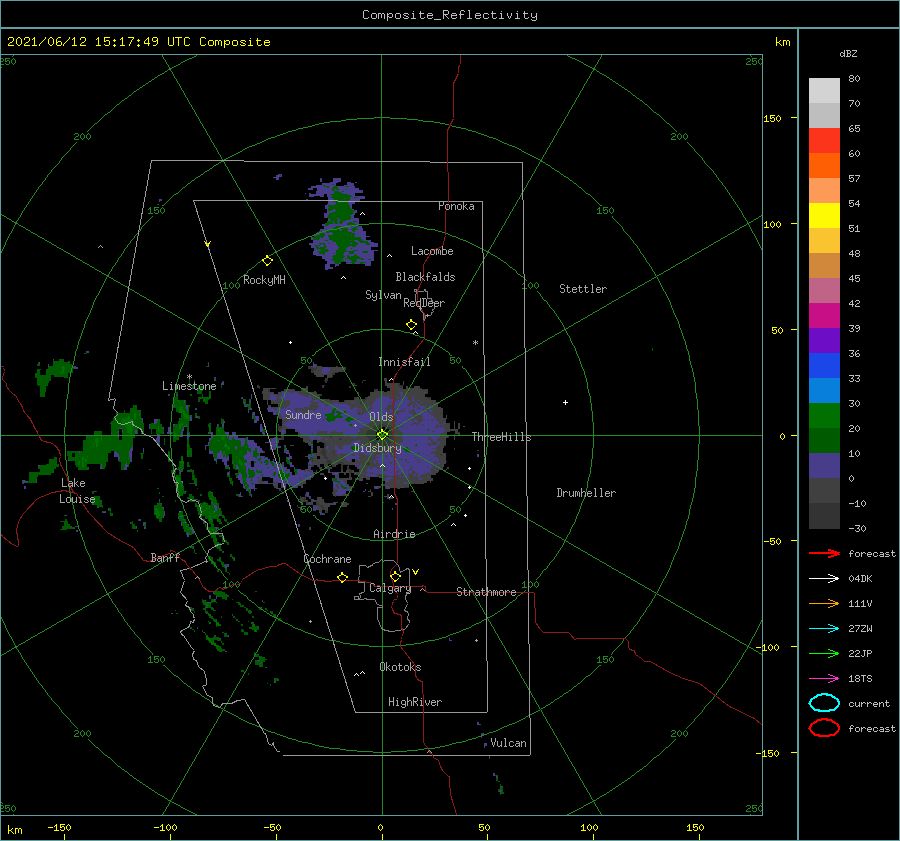Viewport: 900px width, 841px height.
Task: Click the yellow diamond marker near RockyMH
Action: (267, 261)
